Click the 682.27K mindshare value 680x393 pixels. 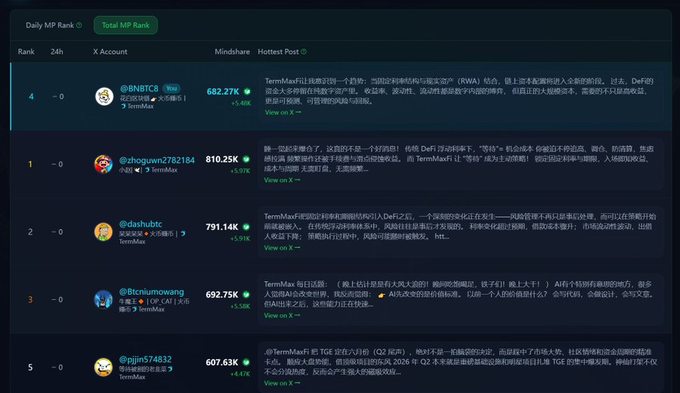tap(223, 92)
